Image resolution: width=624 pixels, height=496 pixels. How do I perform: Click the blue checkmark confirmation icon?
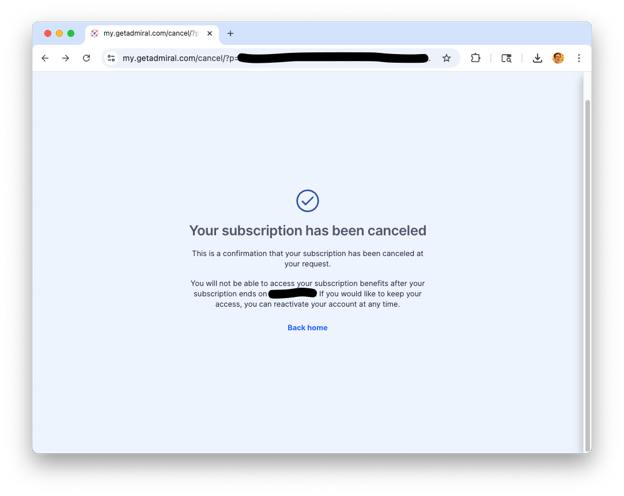pyautogui.click(x=307, y=201)
